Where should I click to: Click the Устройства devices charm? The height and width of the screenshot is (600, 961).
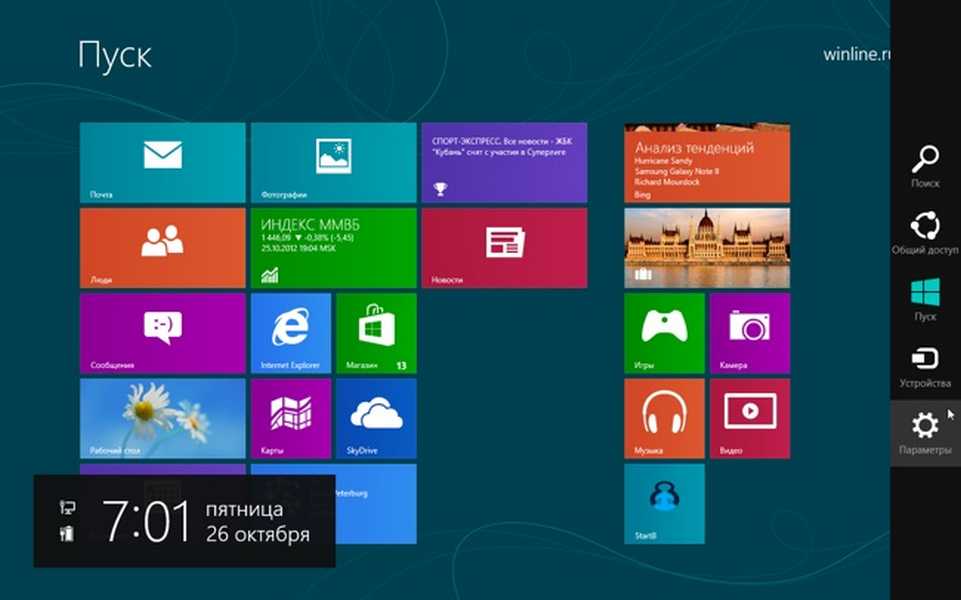click(925, 366)
